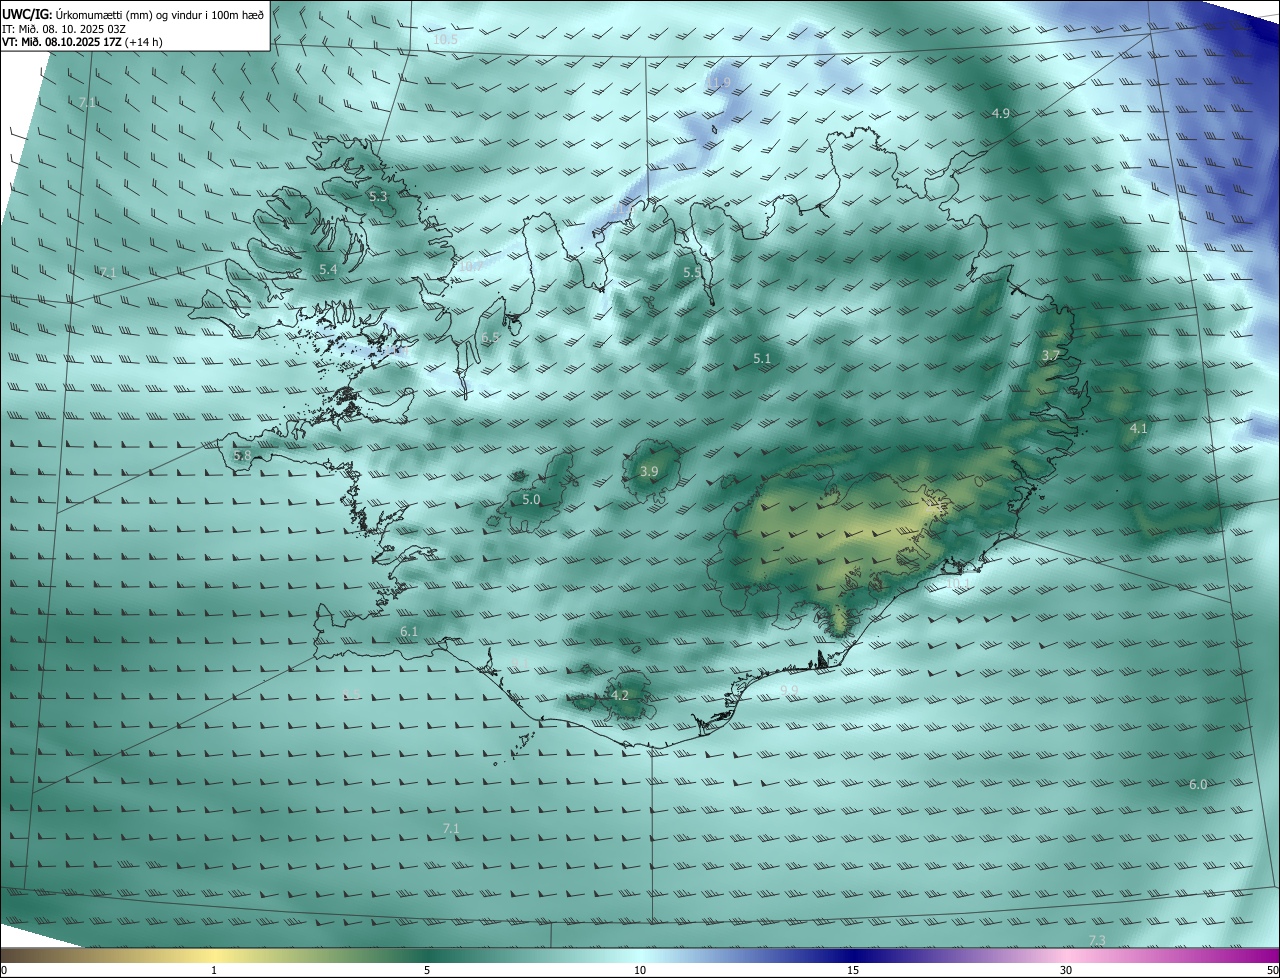Click the 8.5 value label
The width and height of the screenshot is (1280, 978).
coord(352,694)
